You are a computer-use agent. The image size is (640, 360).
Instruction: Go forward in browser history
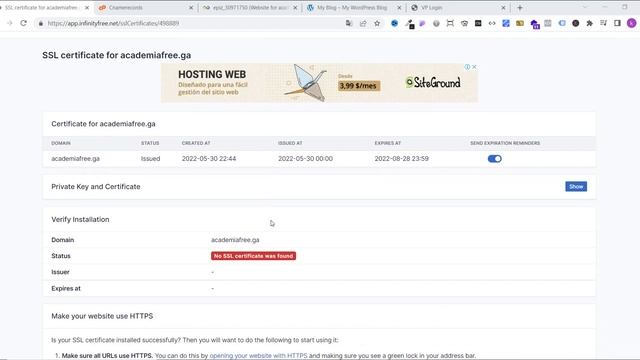(x=9, y=23)
